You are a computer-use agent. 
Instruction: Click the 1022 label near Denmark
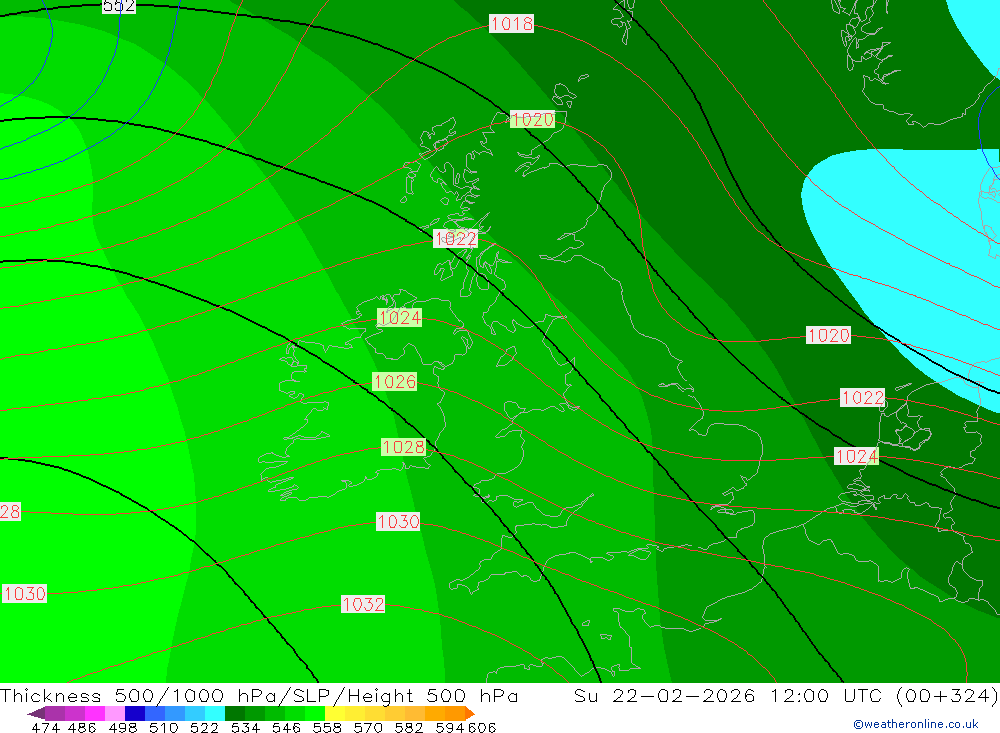point(863,397)
